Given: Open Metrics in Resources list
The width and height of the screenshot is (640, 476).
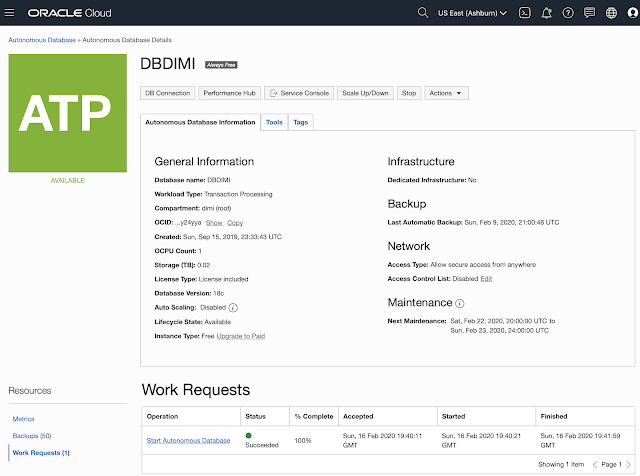Looking at the screenshot, I should click(23, 419).
